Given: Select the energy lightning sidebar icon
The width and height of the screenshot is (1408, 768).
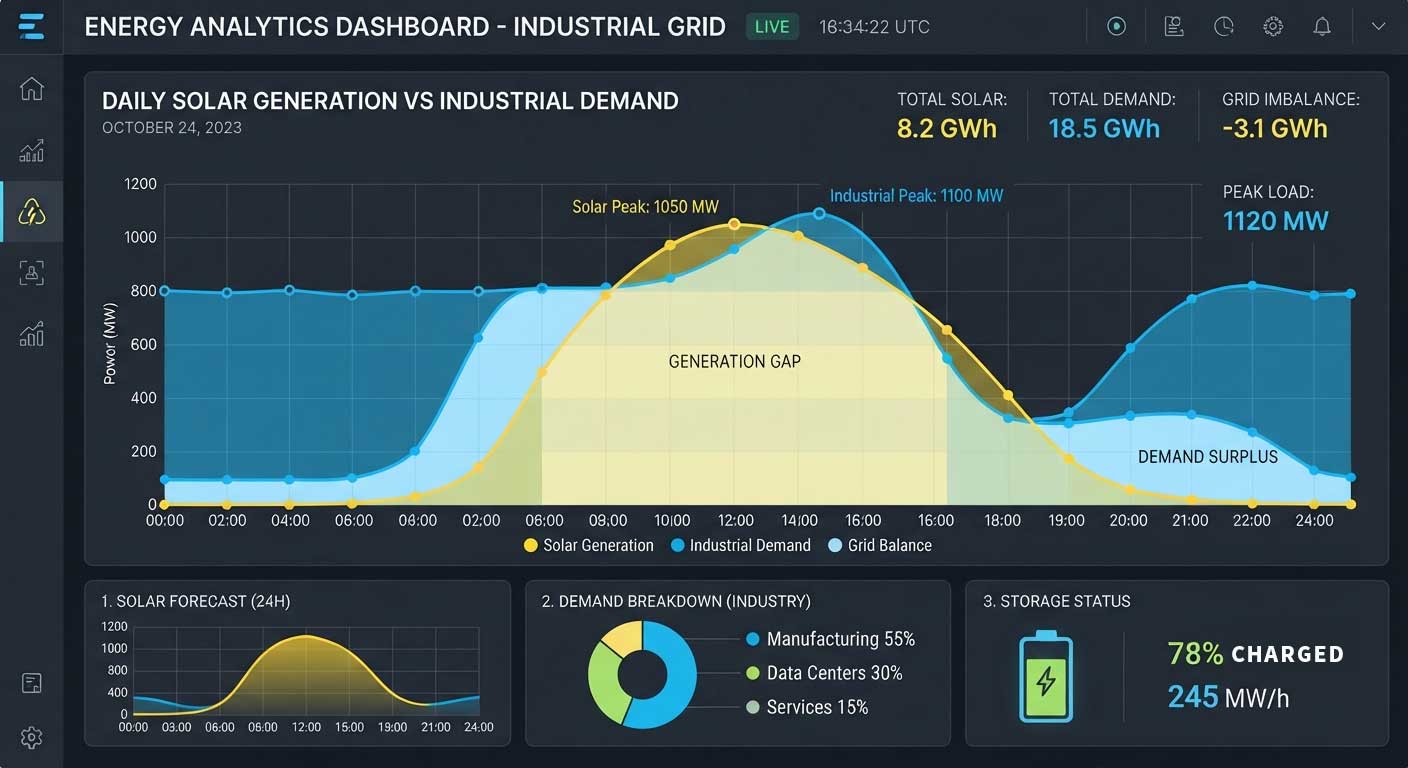Looking at the screenshot, I should 32,212.
